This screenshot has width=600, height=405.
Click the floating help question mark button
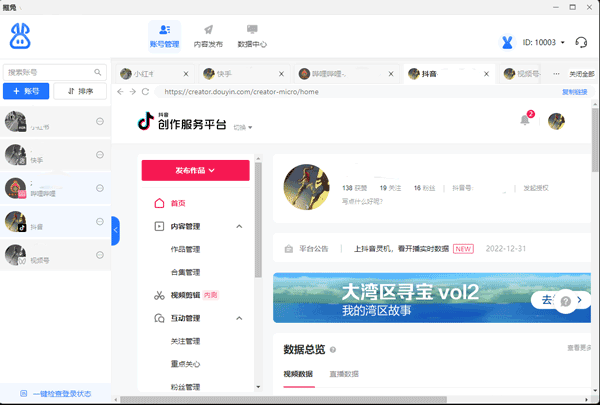[x=566, y=301]
